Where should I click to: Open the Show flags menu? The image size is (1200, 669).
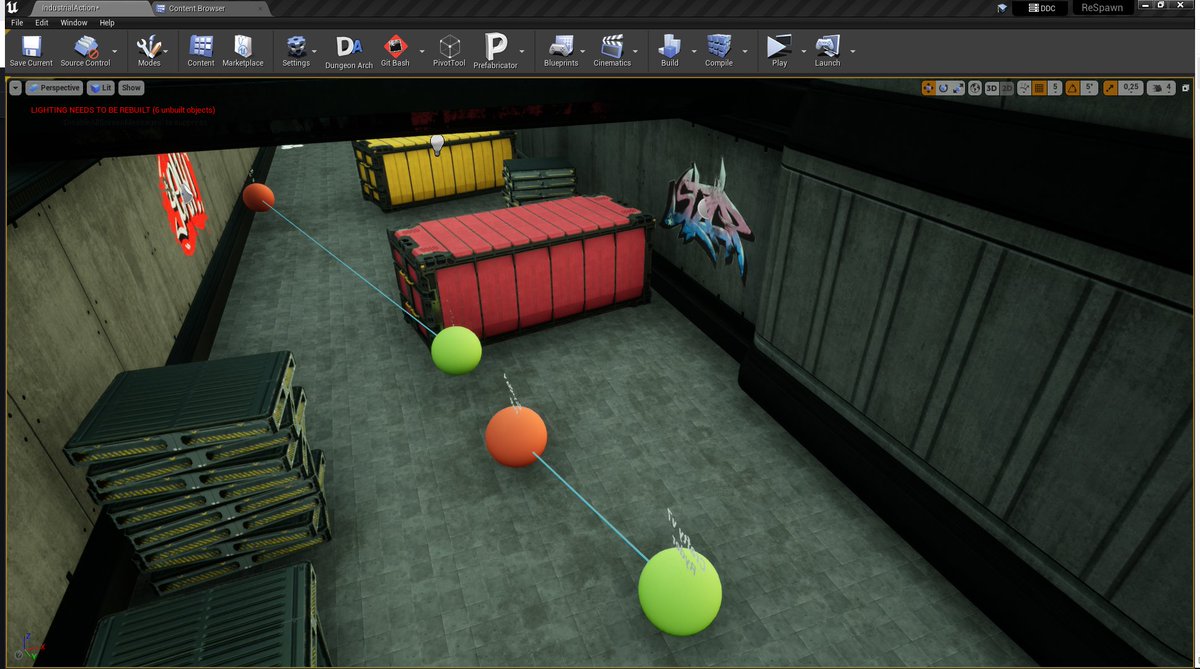click(x=131, y=88)
